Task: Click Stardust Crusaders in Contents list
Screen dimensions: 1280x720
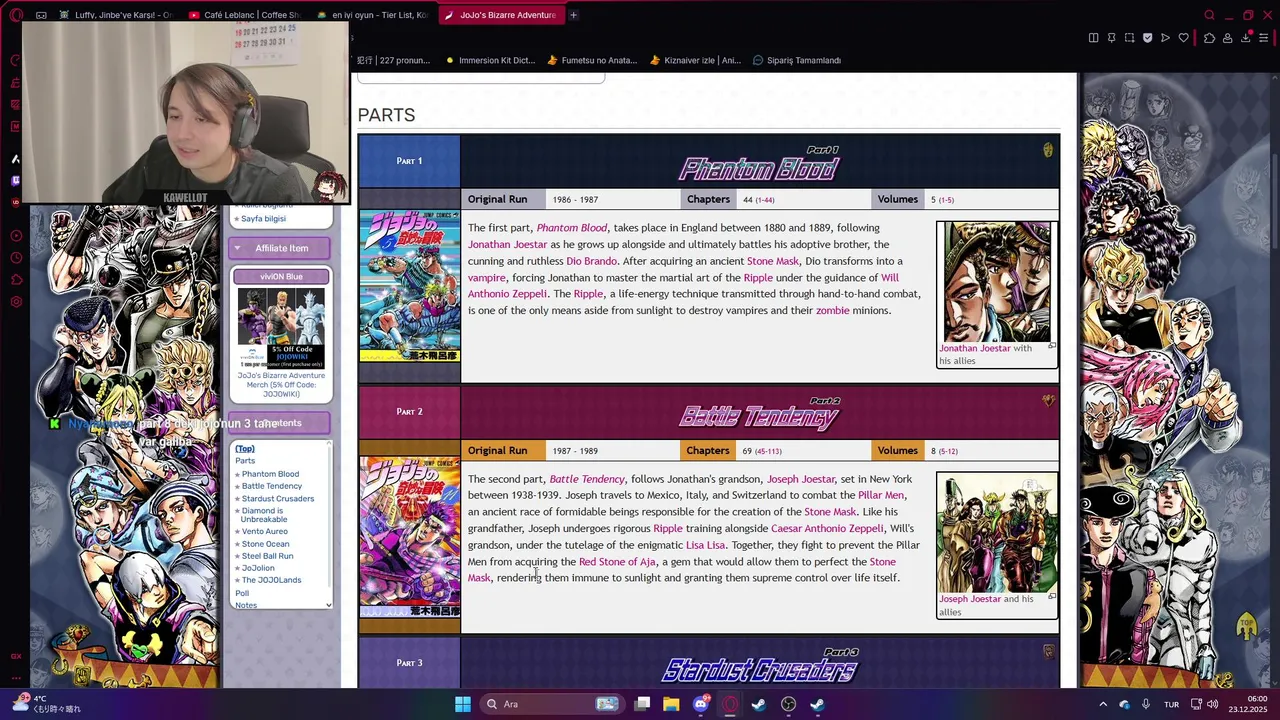Action: 278,498
